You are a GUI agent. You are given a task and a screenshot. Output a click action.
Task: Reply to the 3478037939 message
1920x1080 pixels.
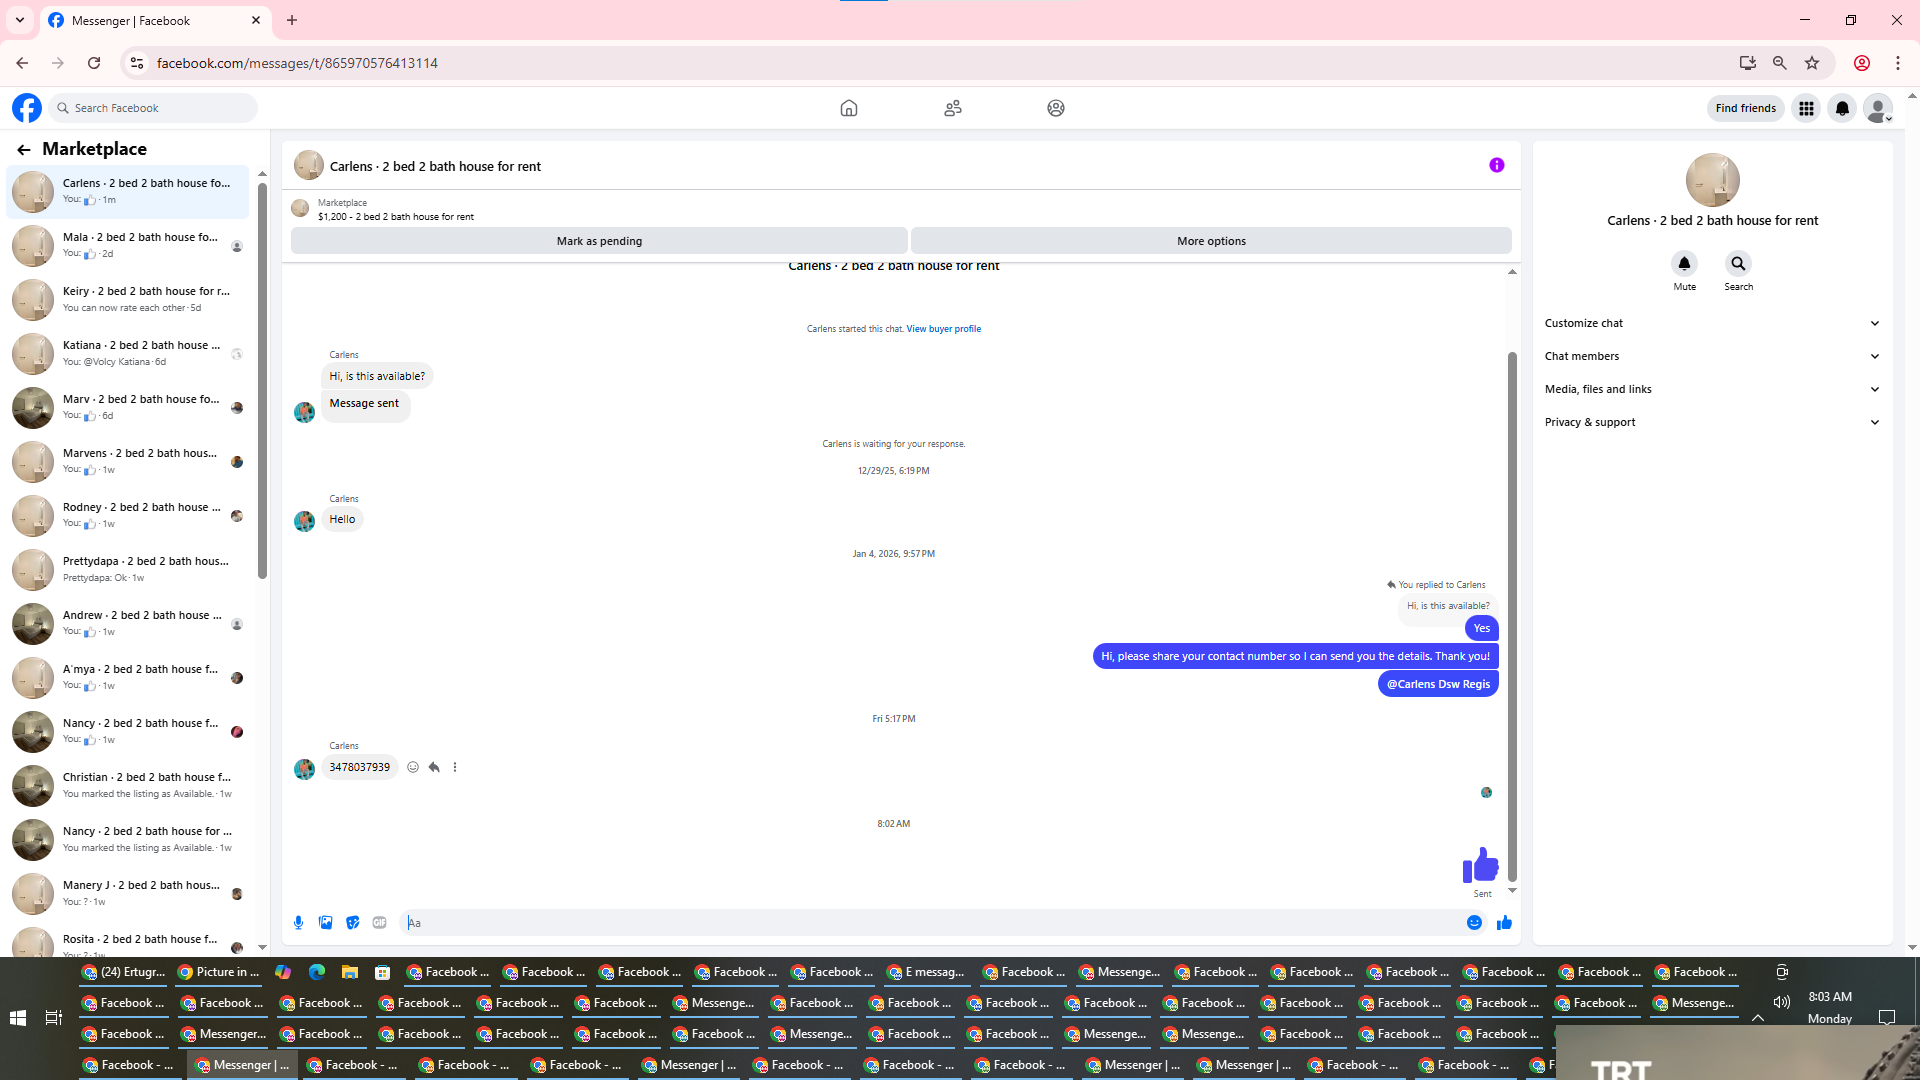coord(434,767)
